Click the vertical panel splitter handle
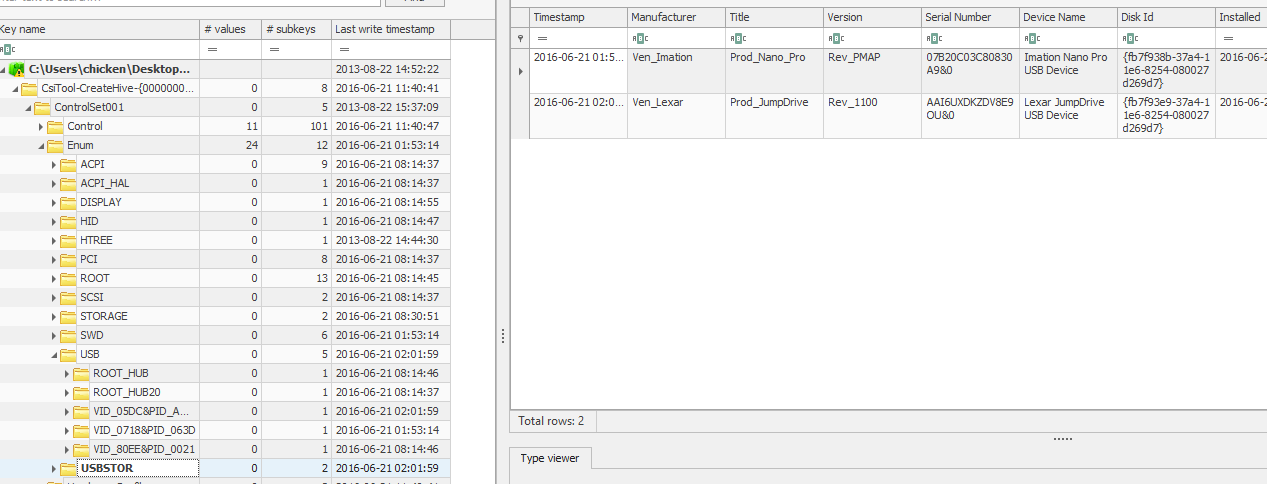1267x484 pixels. click(502, 336)
